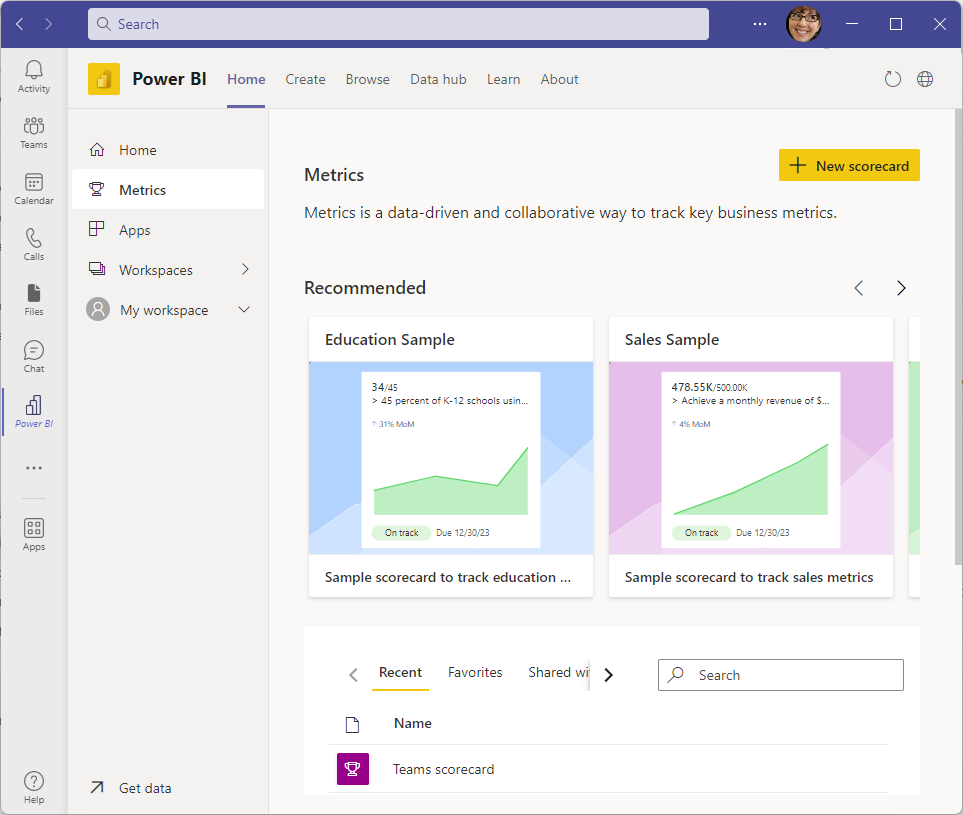Reload the tab with the refresh icon
The height and width of the screenshot is (815, 963).
pyautogui.click(x=892, y=79)
